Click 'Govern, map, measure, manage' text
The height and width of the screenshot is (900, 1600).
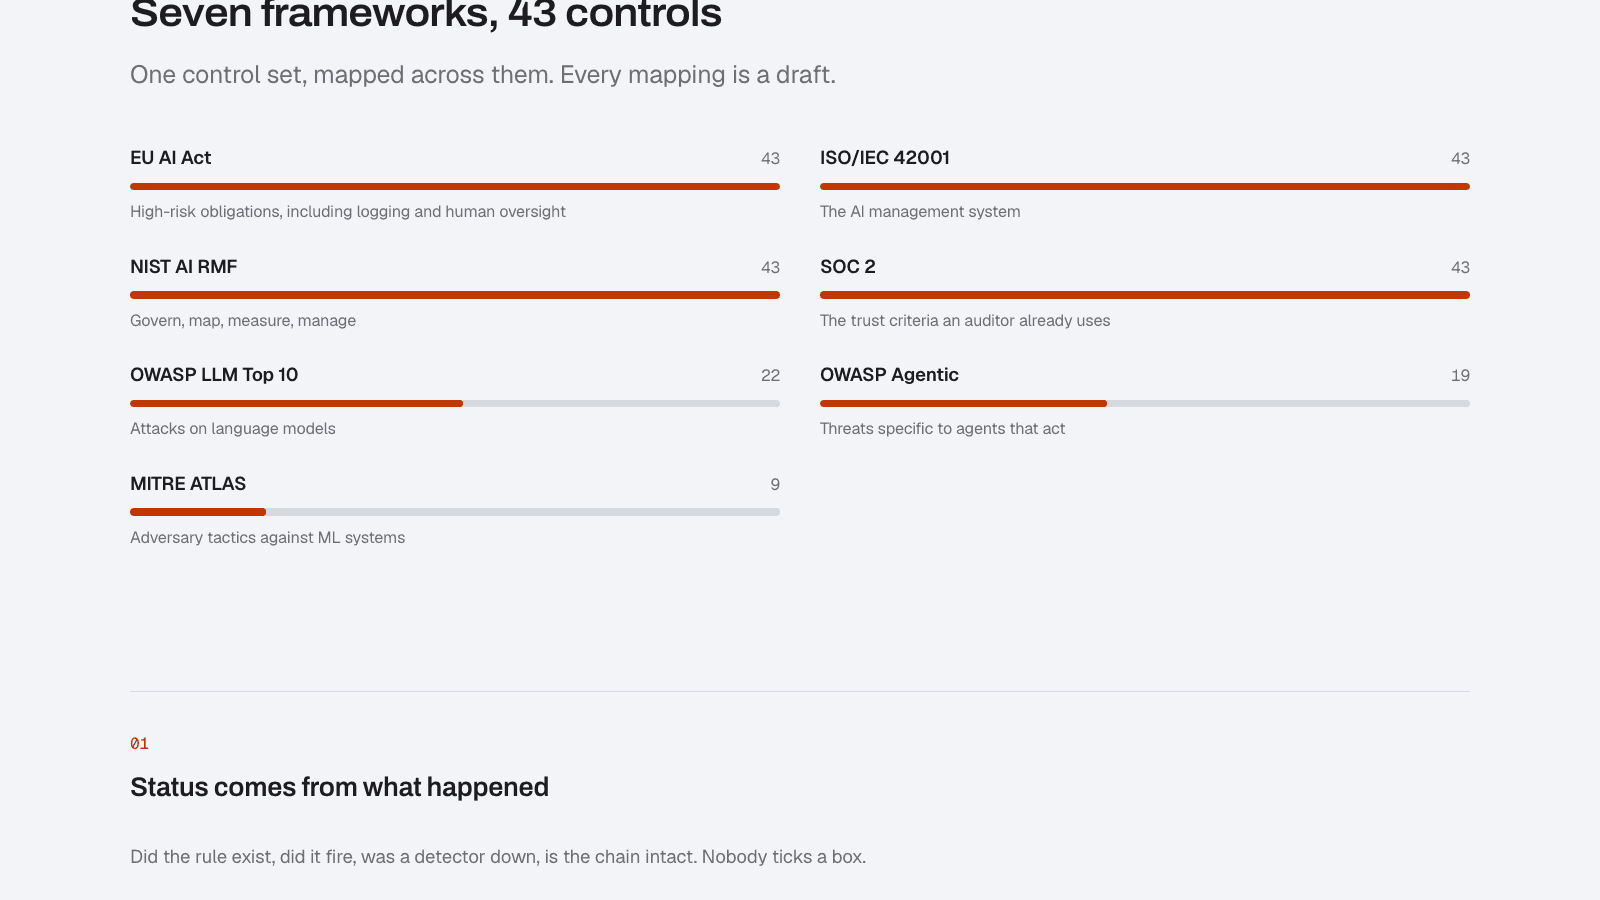(243, 321)
